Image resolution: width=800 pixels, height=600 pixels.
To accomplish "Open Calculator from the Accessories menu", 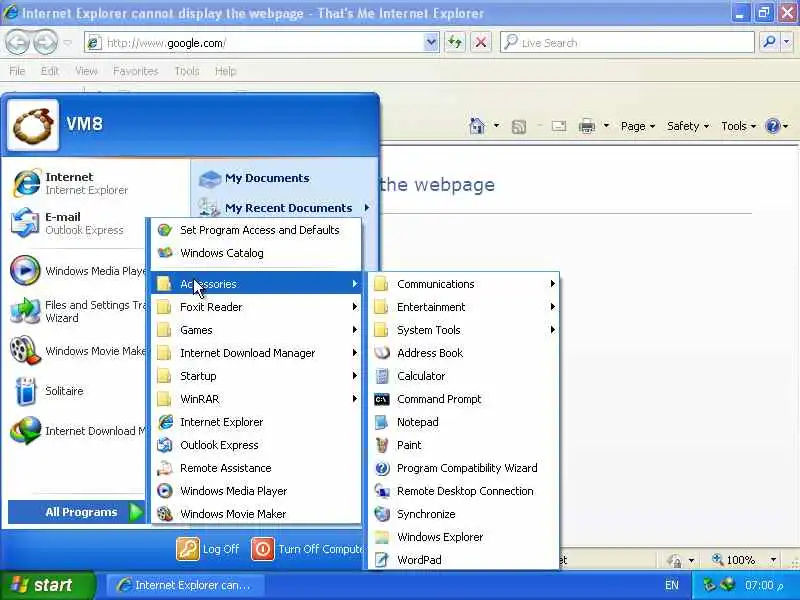I will click(x=463, y=376).
